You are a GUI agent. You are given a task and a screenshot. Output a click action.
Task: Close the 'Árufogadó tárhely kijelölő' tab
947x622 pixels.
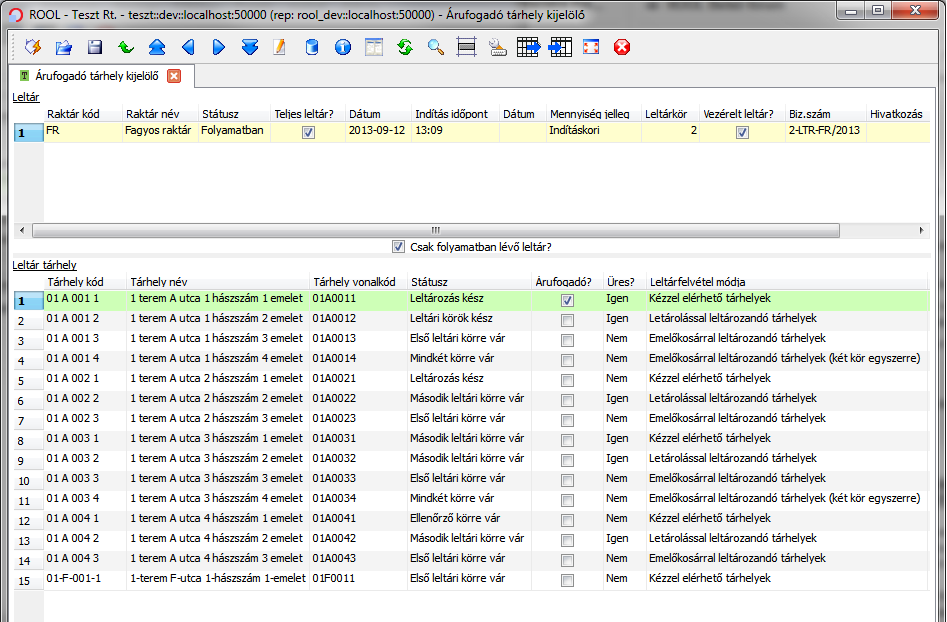click(x=174, y=76)
